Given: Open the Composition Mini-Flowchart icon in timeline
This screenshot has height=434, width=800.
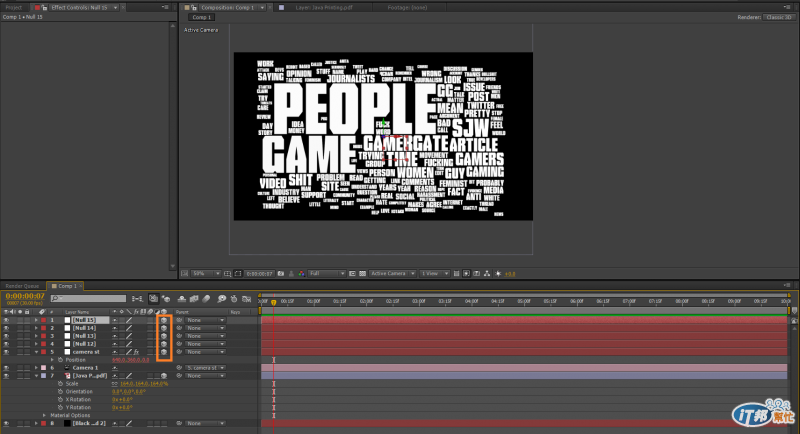Looking at the screenshot, I should [137, 299].
